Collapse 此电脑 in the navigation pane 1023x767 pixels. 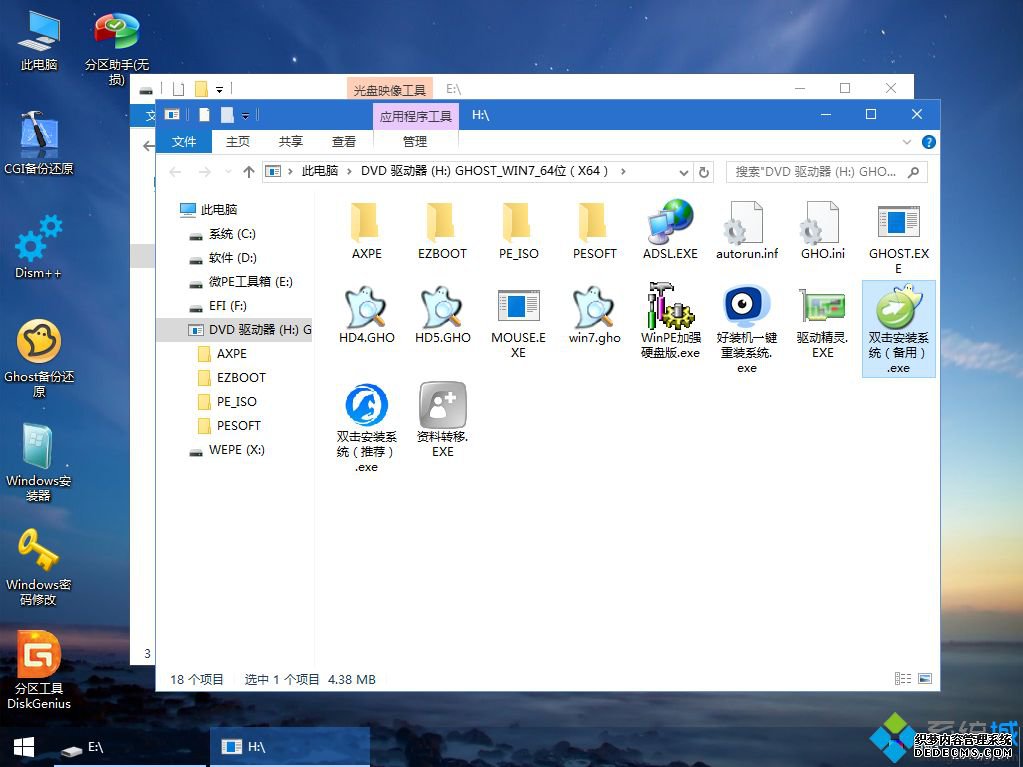172,210
